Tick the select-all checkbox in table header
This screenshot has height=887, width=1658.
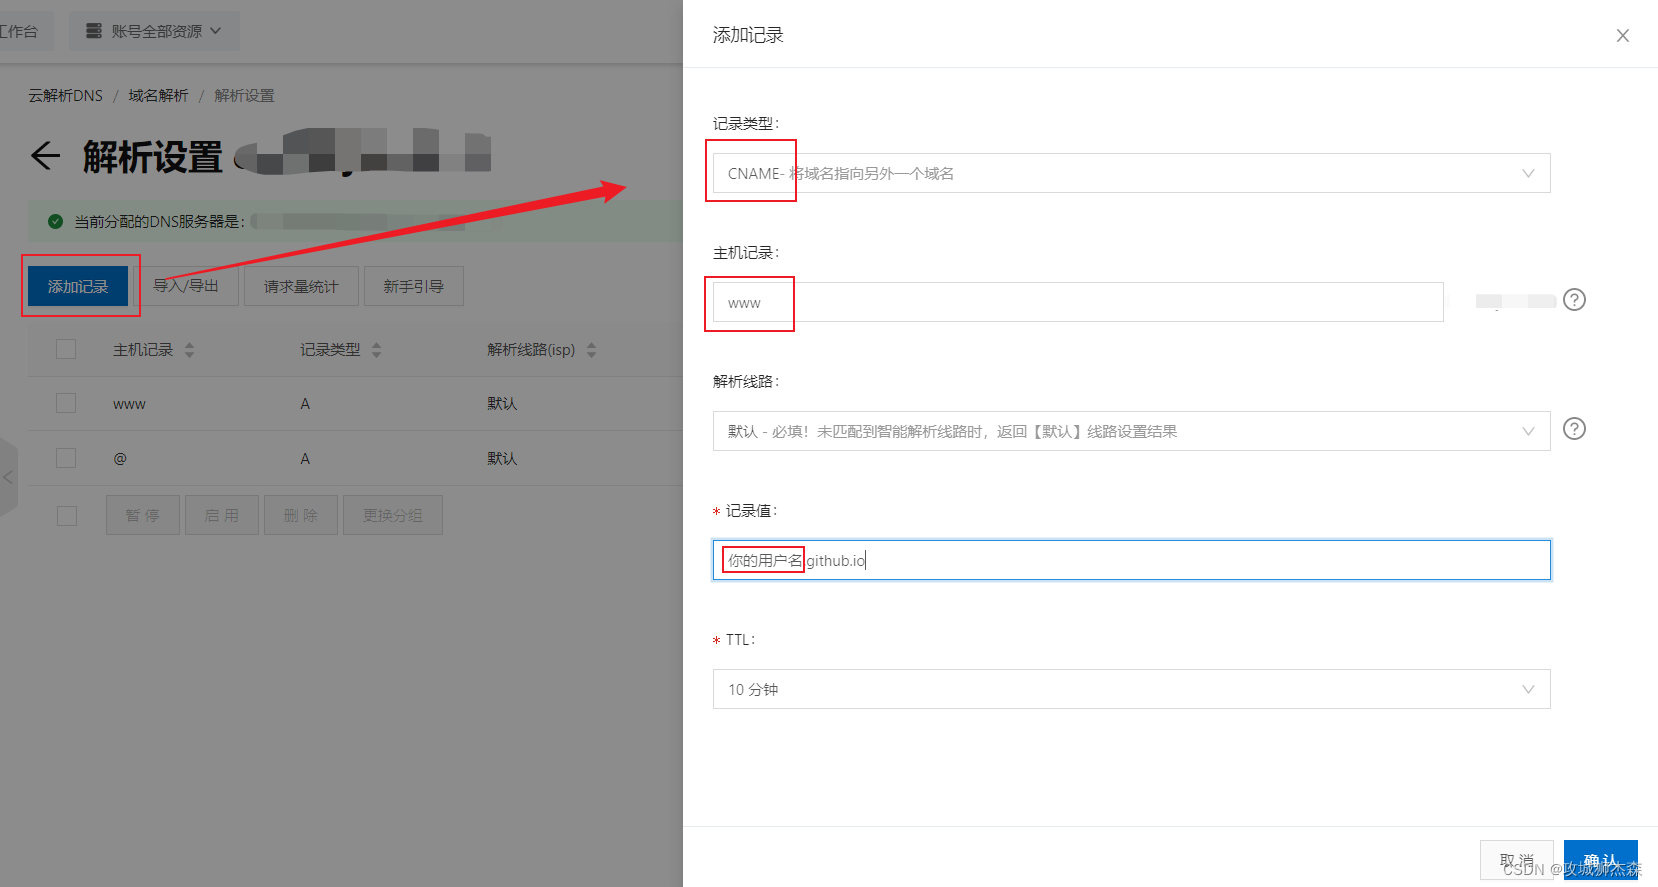click(66, 349)
